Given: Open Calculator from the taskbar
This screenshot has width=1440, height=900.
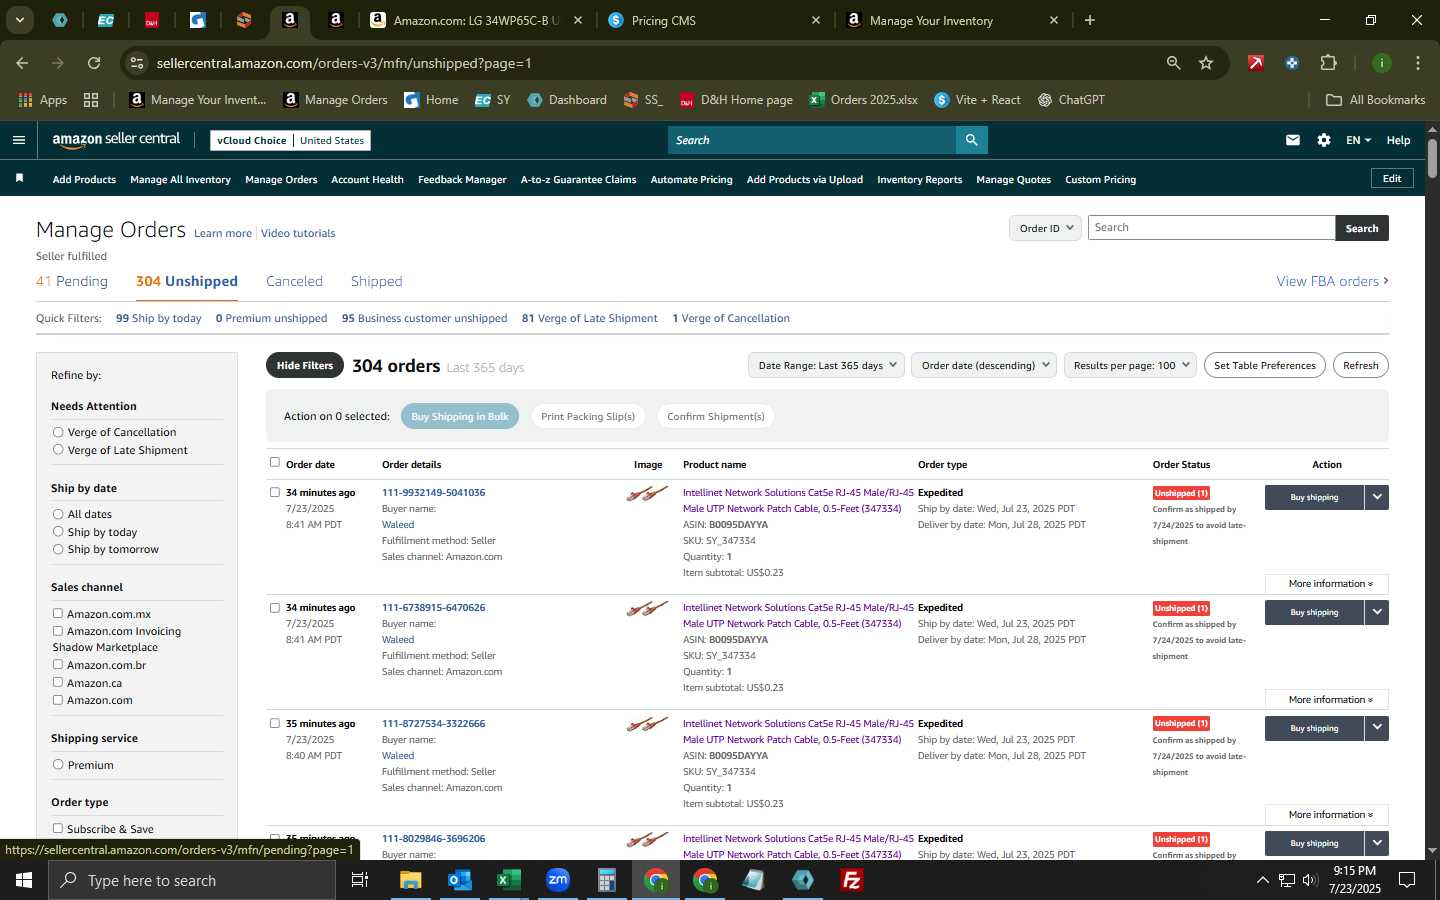Looking at the screenshot, I should [x=607, y=880].
